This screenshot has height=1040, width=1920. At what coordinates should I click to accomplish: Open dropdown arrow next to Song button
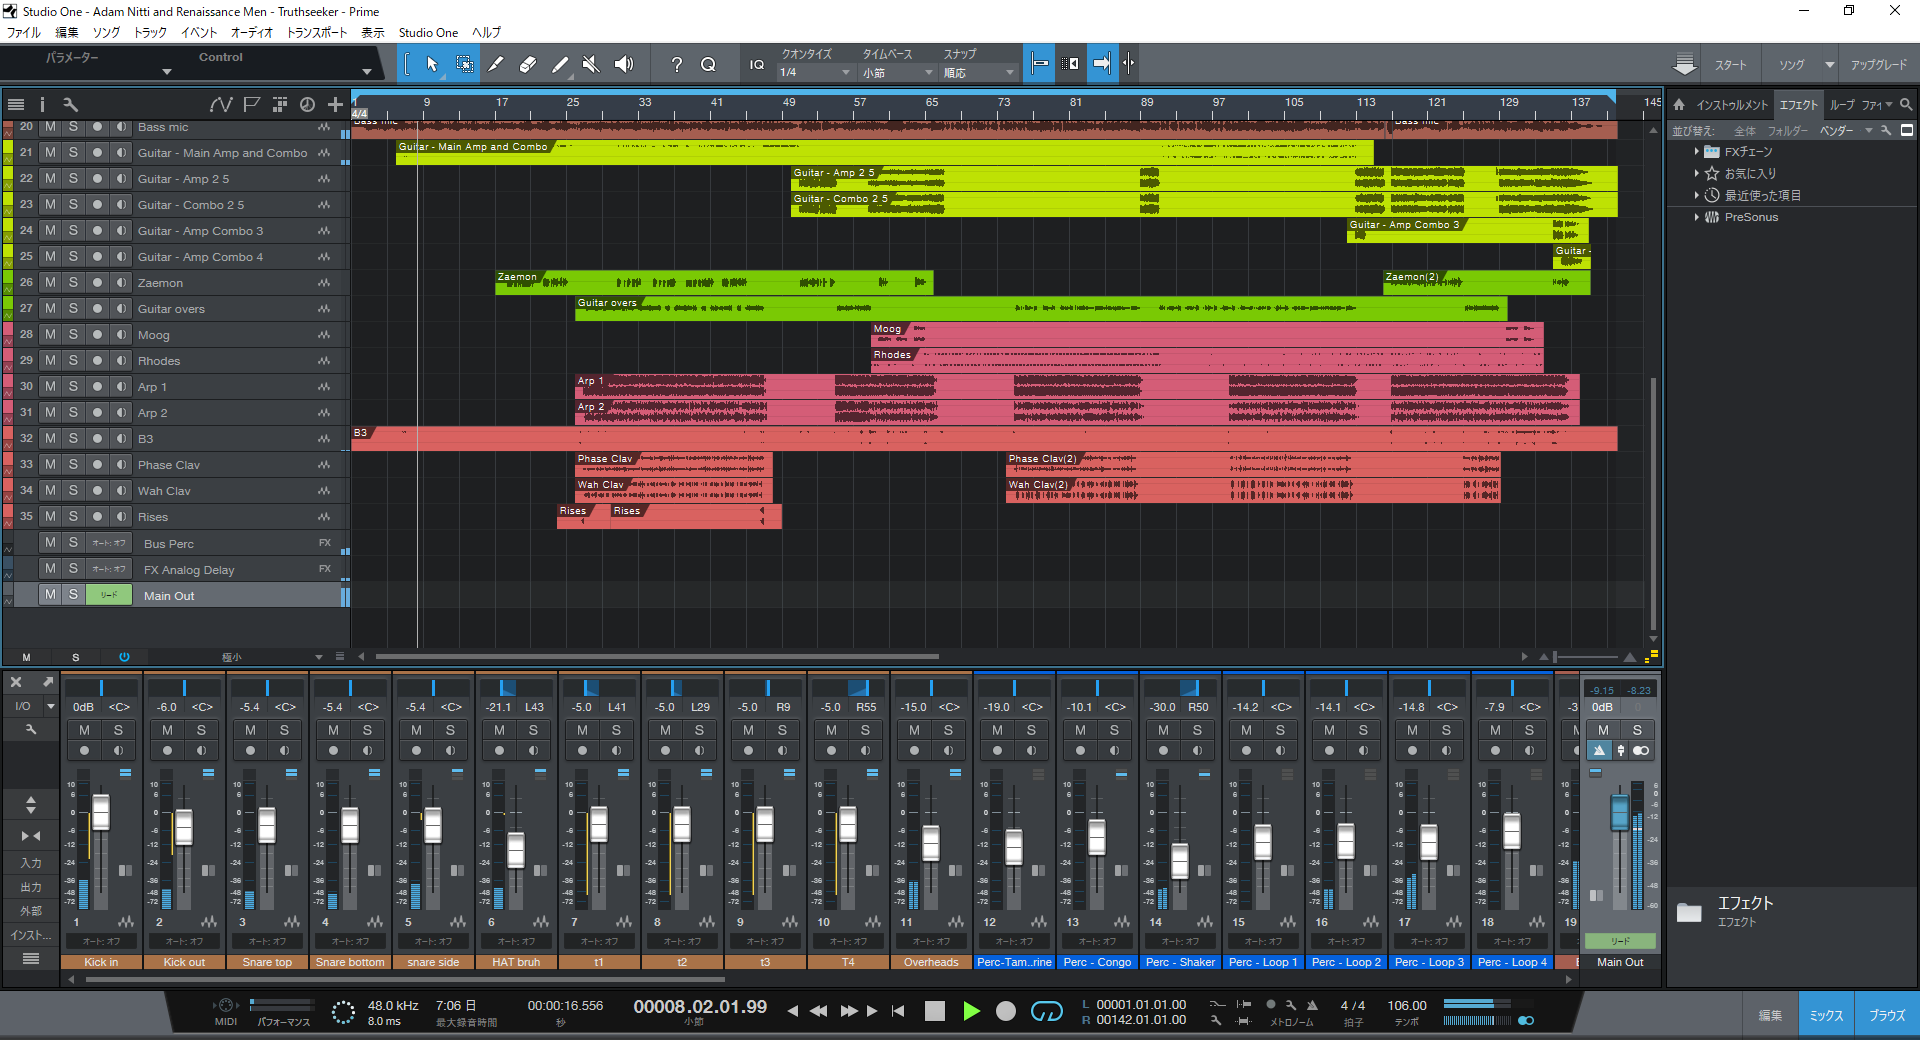(1829, 65)
